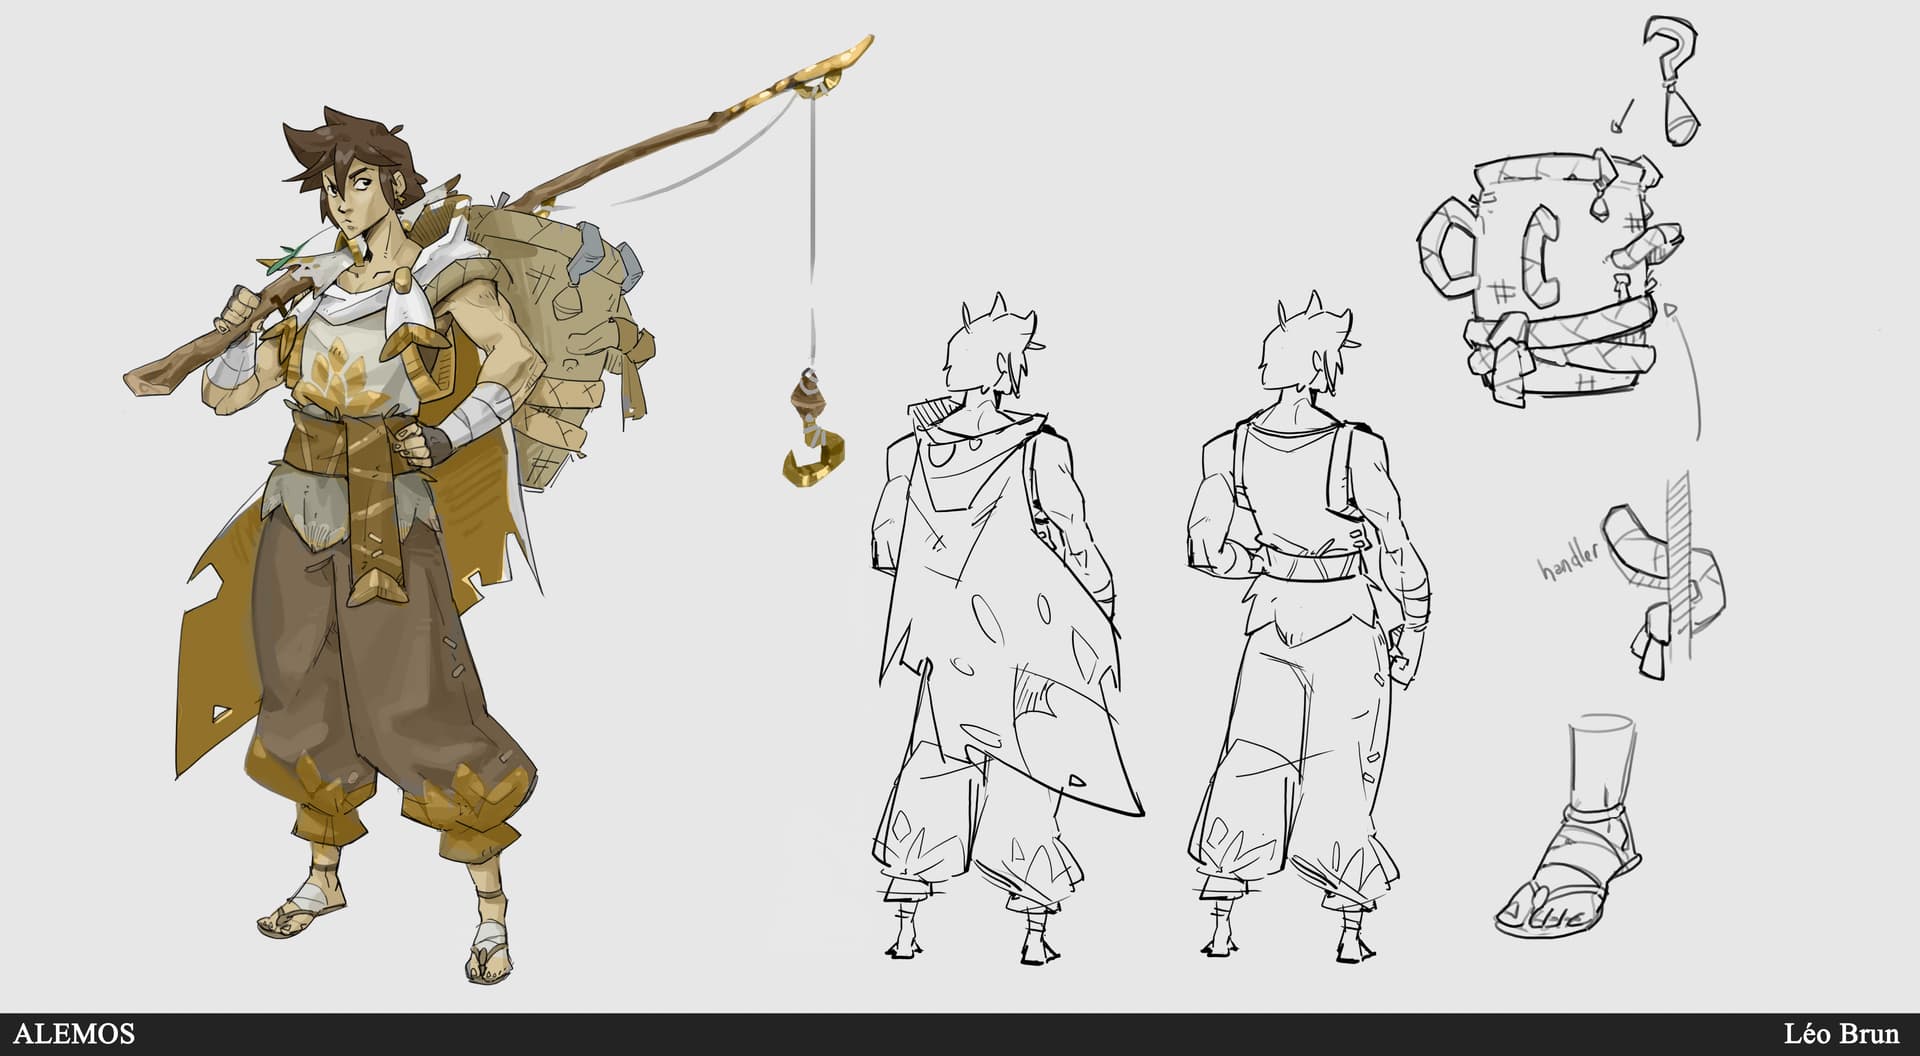Click the capeless back-view character sketch
The width and height of the screenshot is (1920, 1056).
pyautogui.click(x=1307, y=630)
